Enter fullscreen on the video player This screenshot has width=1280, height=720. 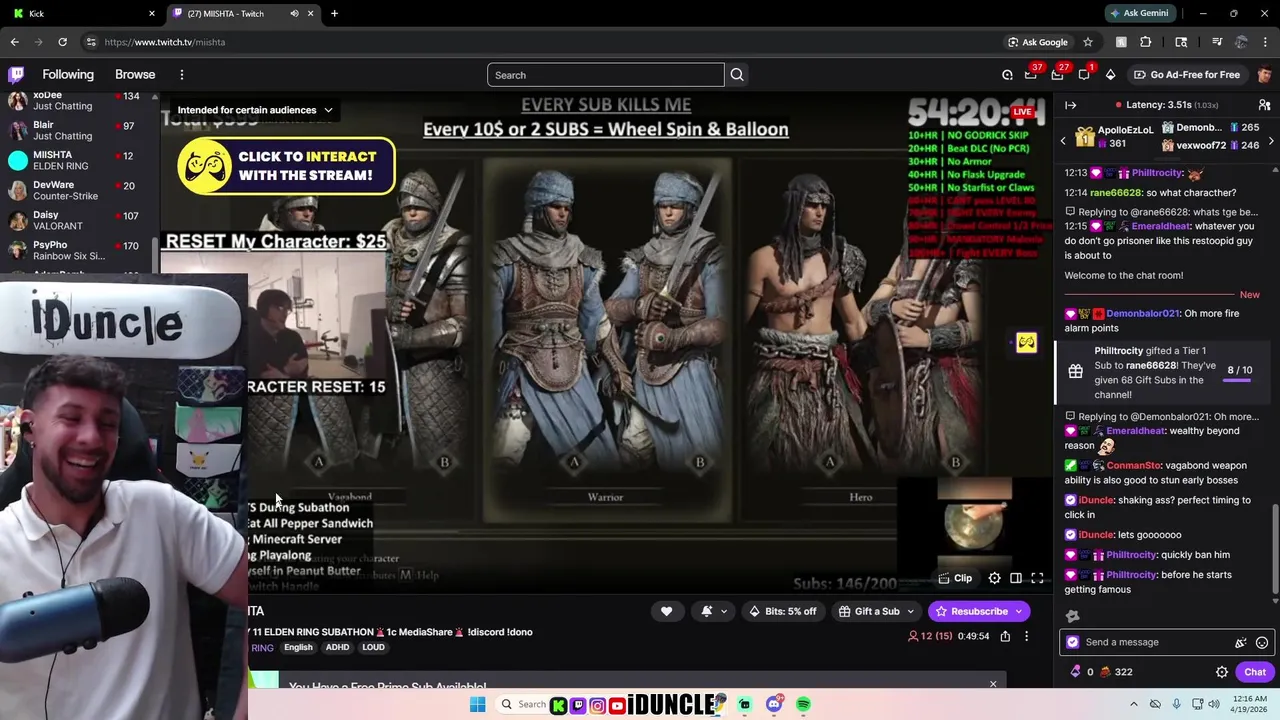coord(1037,578)
